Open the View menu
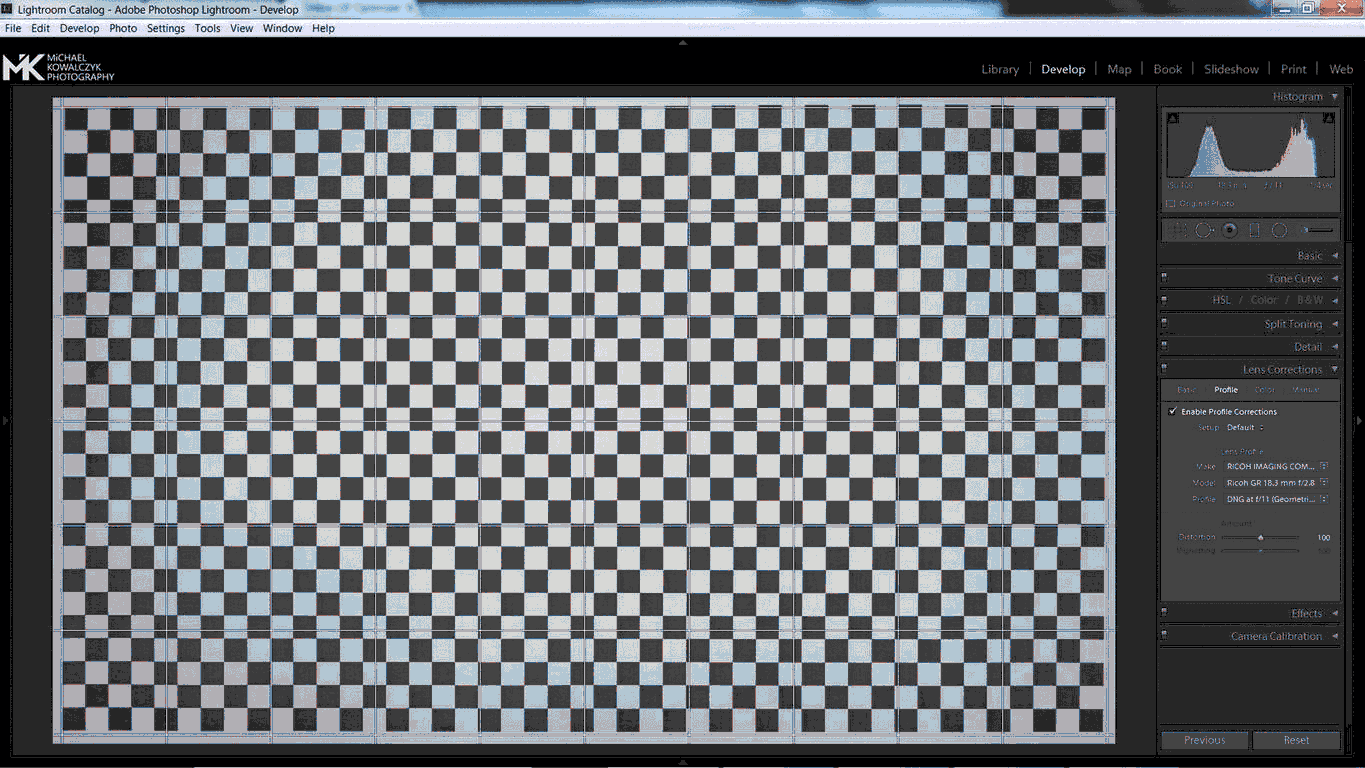This screenshot has width=1365, height=768. coord(242,28)
